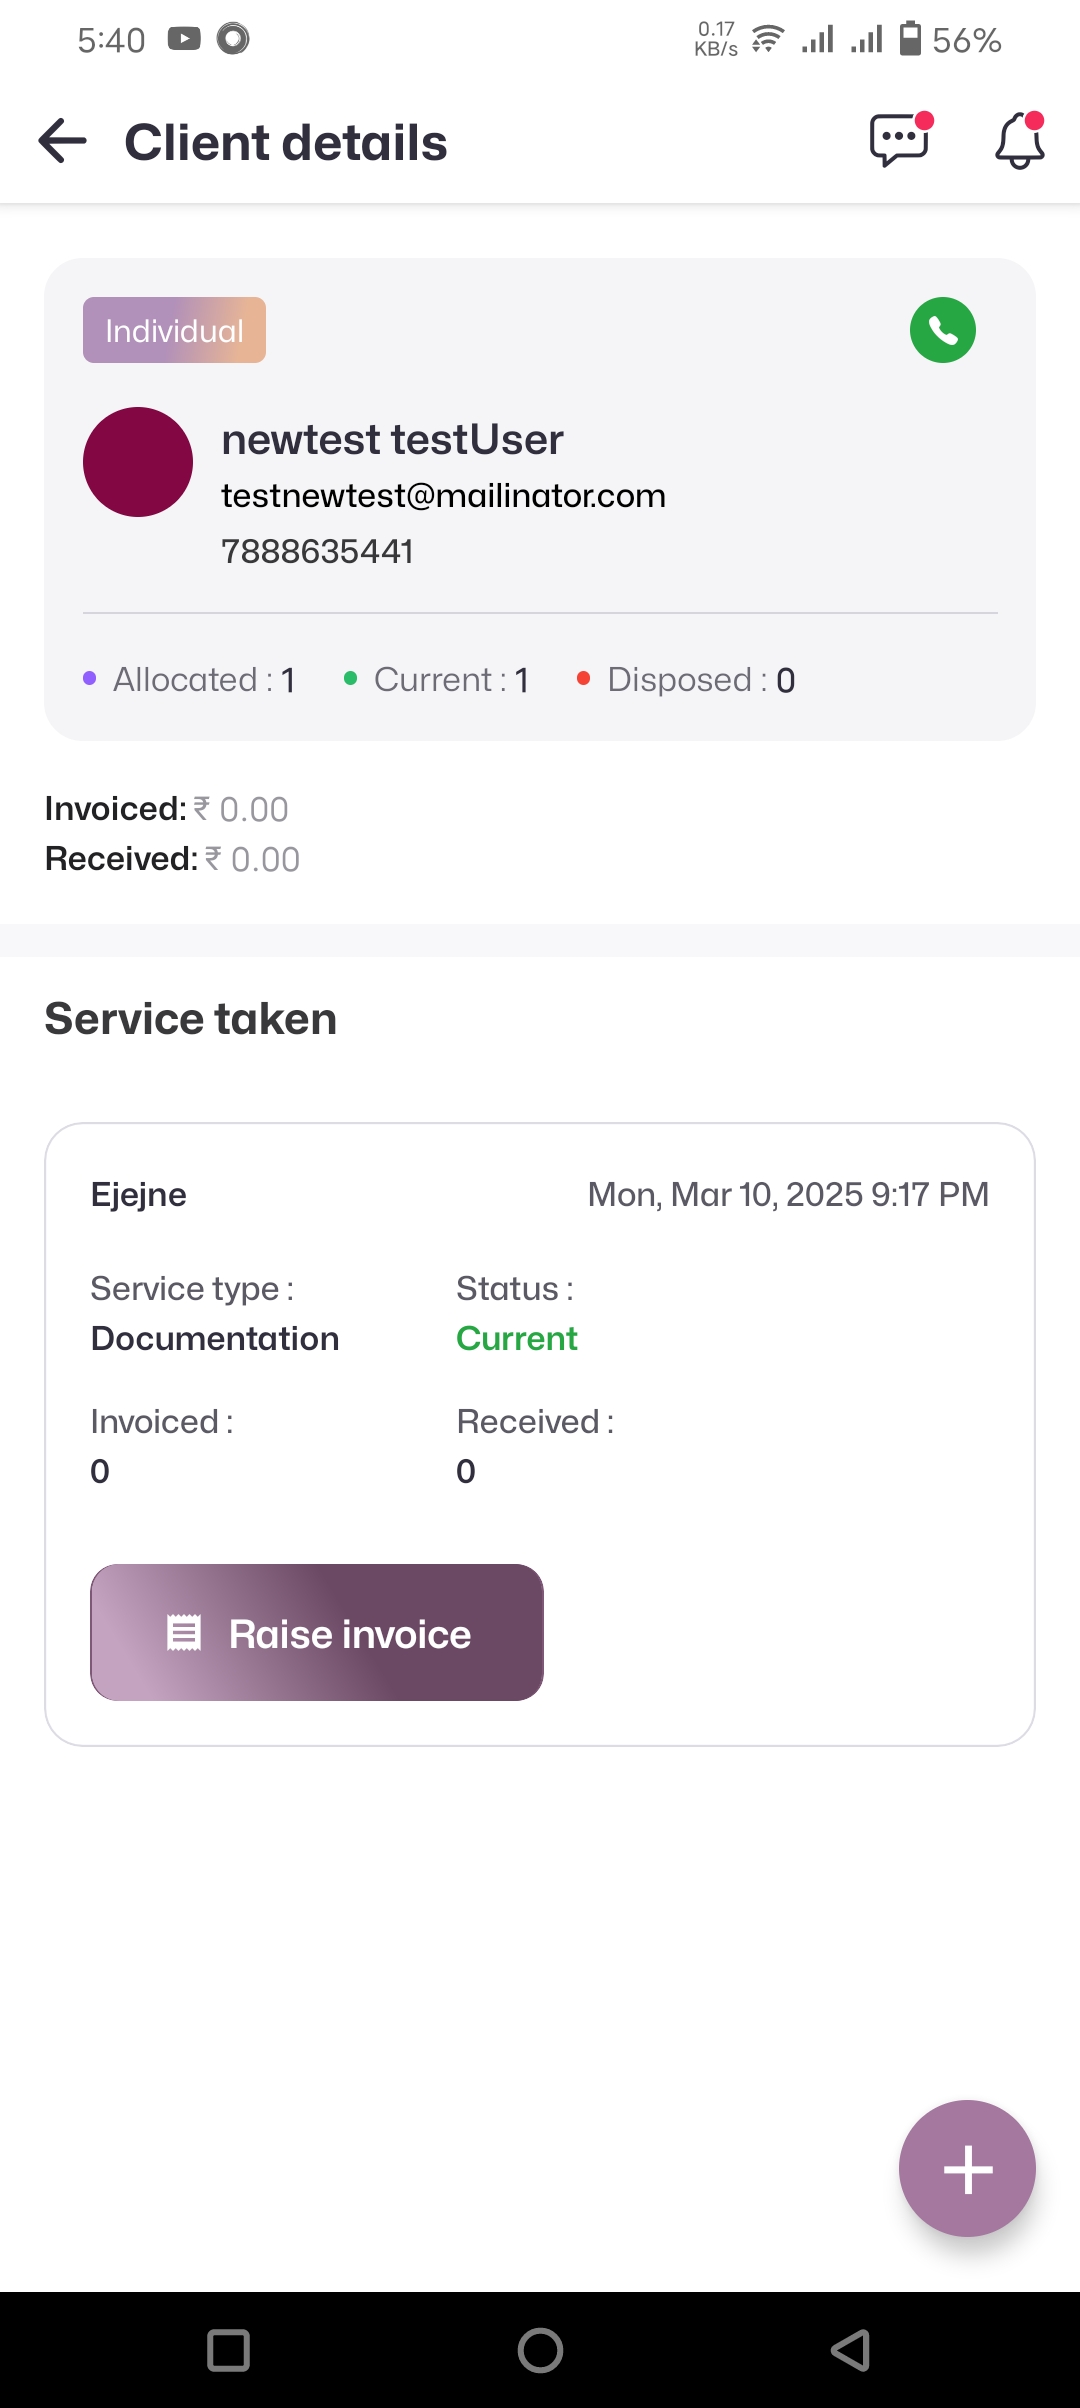This screenshot has height=2408, width=1080.
Task: Open the notifications bell
Action: (1019, 141)
